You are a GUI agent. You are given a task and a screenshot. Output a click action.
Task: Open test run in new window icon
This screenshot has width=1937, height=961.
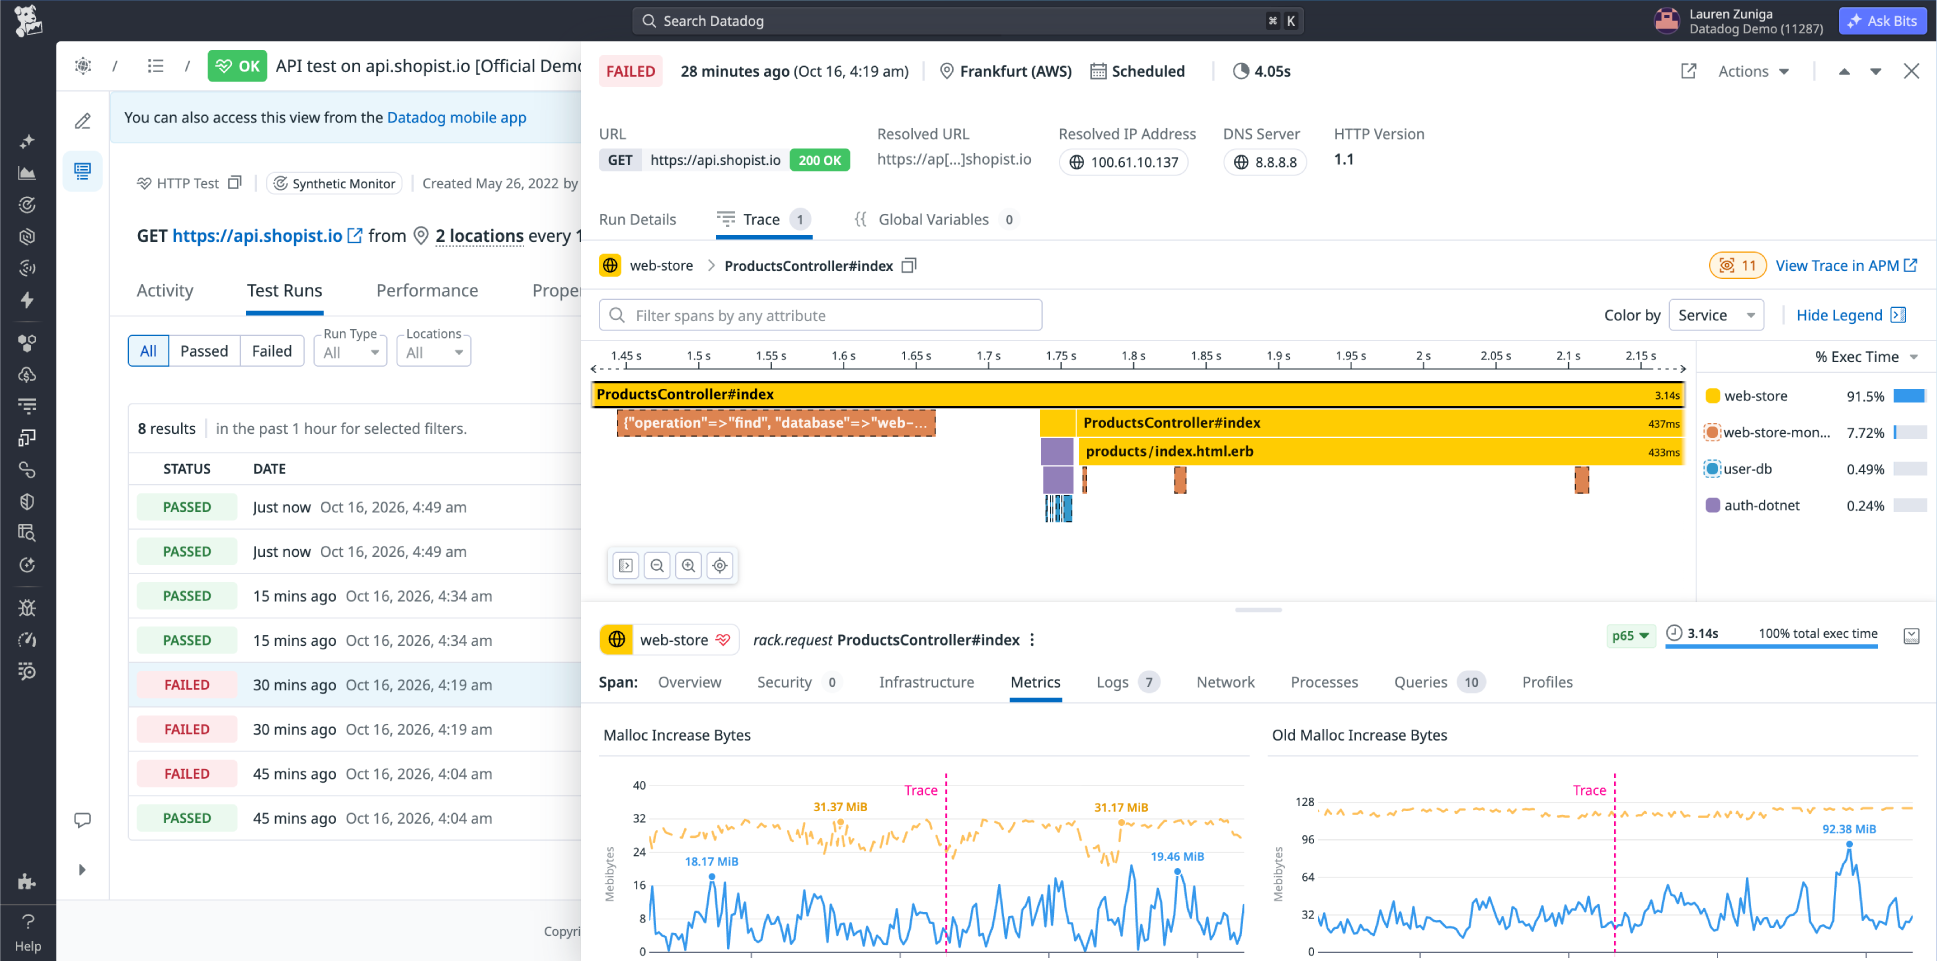click(1689, 71)
